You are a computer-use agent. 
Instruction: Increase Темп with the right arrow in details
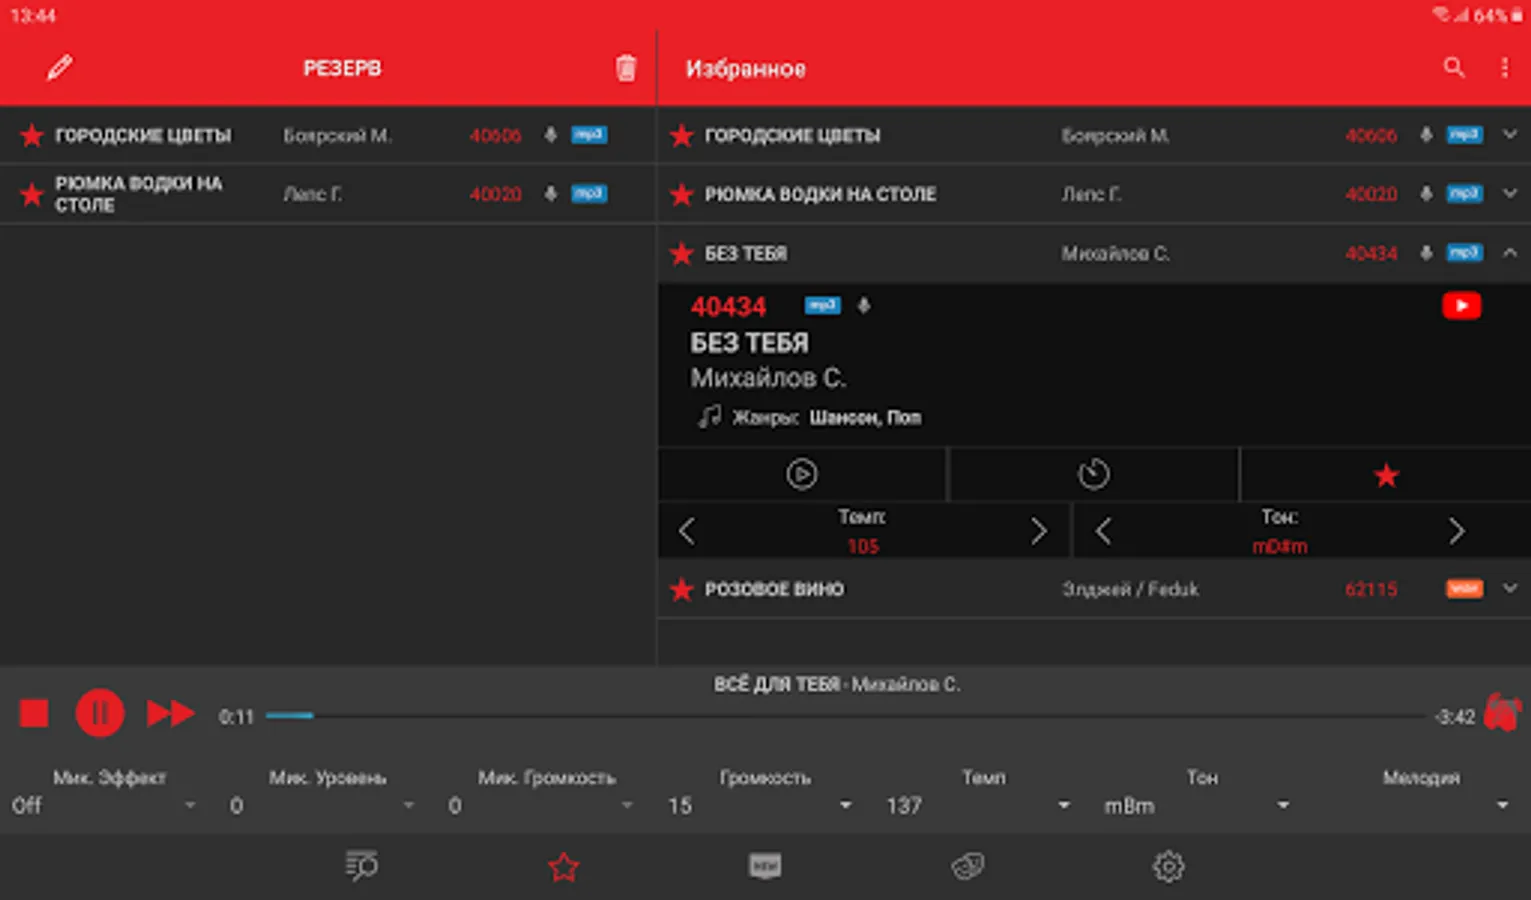(1039, 531)
